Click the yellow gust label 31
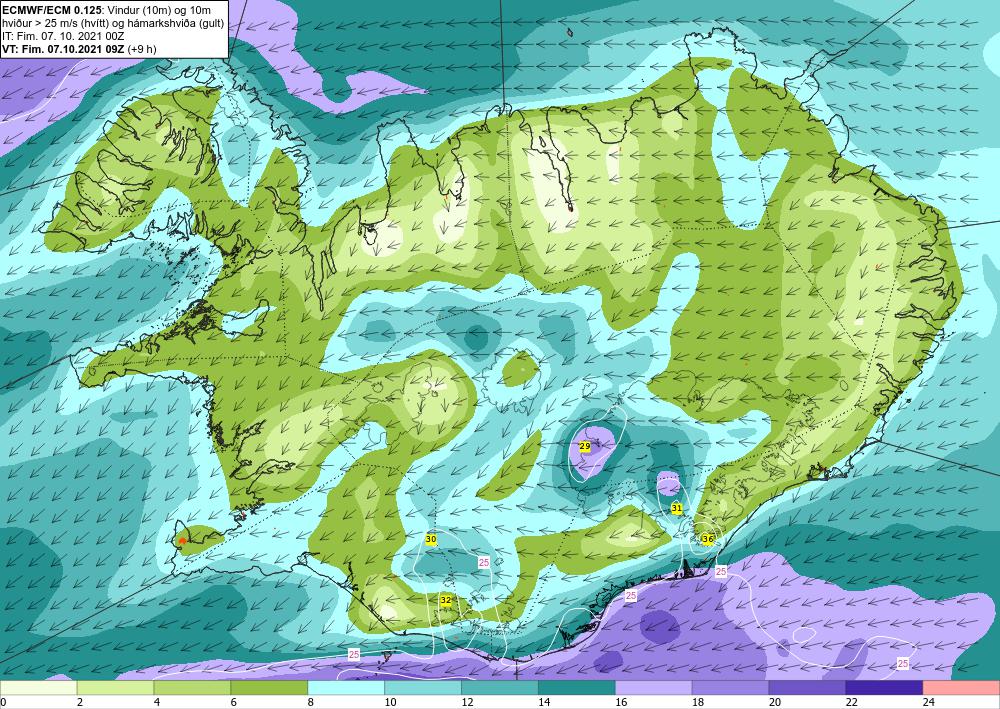Image resolution: width=1000 pixels, height=709 pixels. (677, 508)
